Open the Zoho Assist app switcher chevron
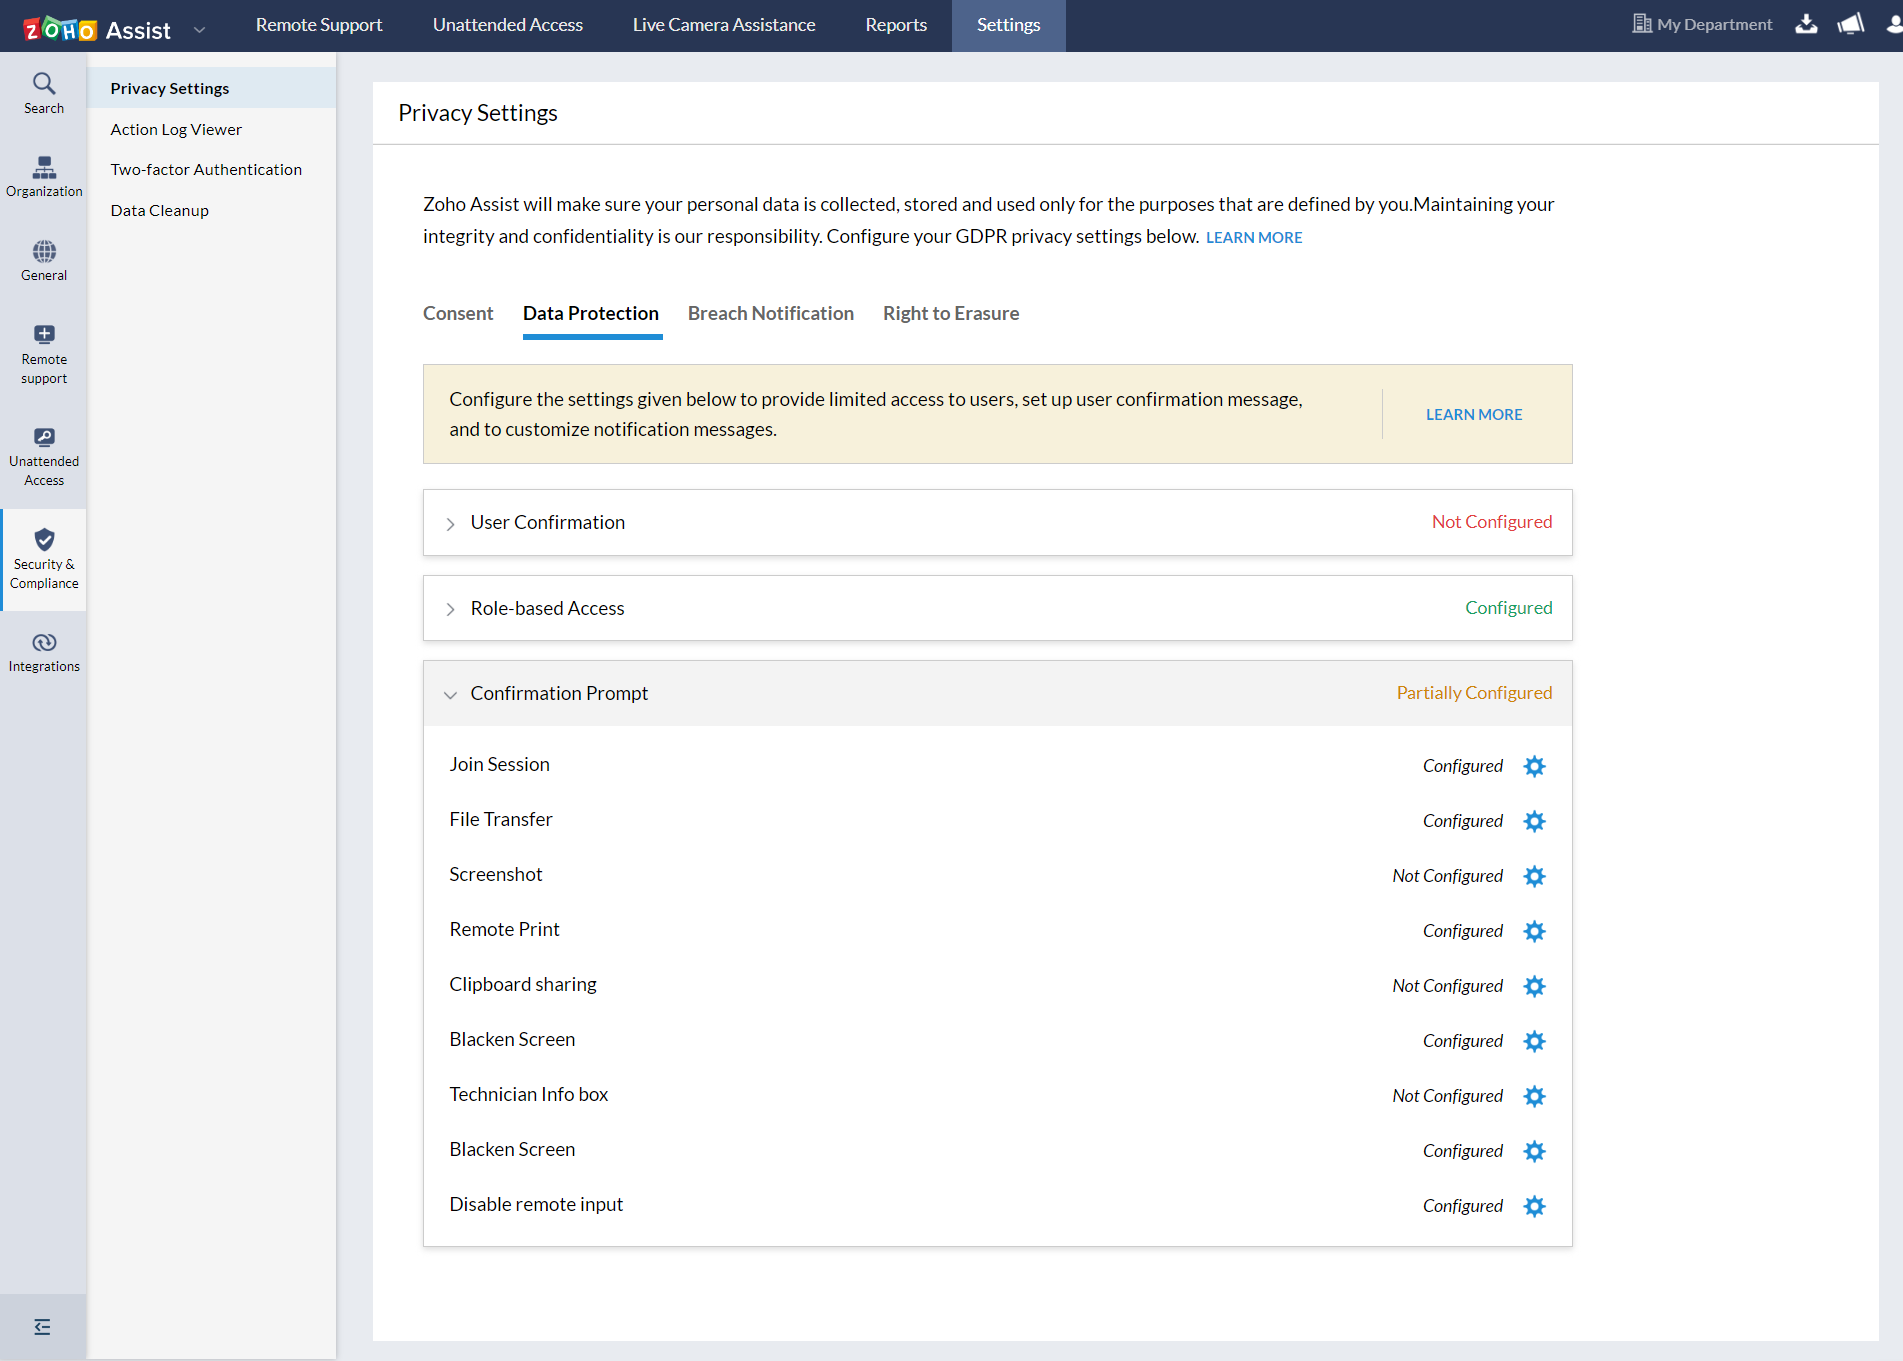This screenshot has width=1903, height=1361. coord(198,28)
